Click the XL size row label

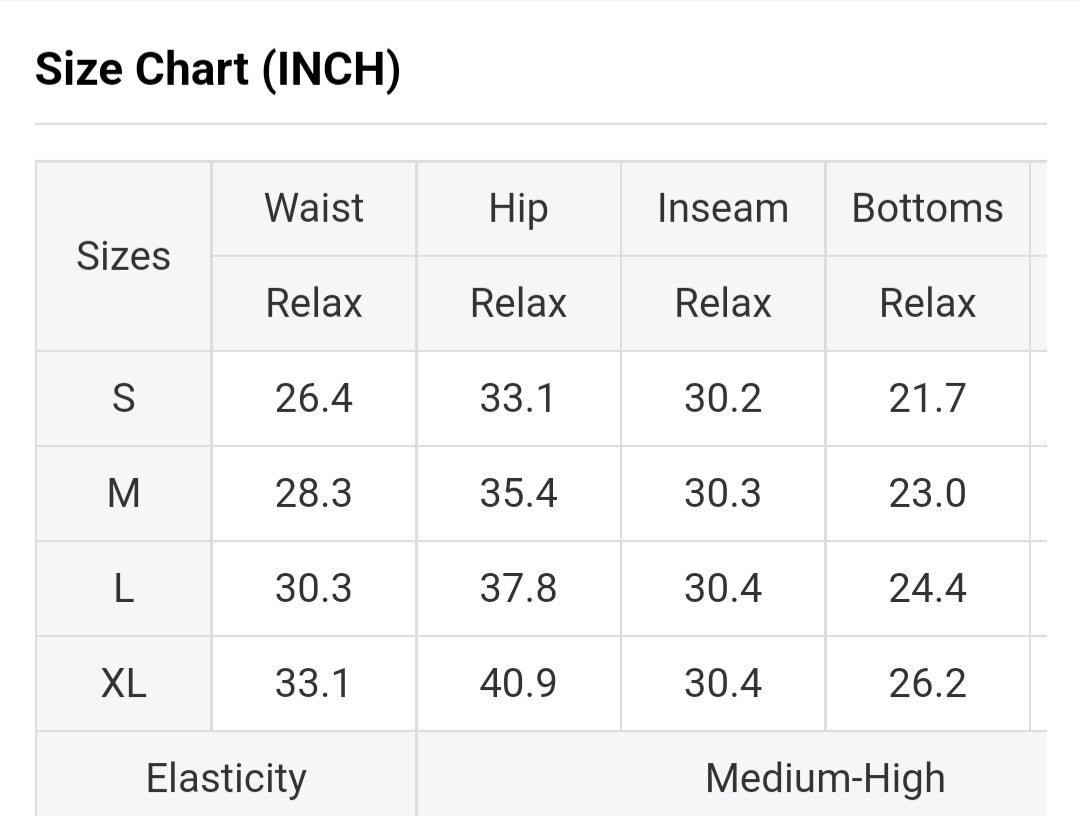[x=123, y=683]
